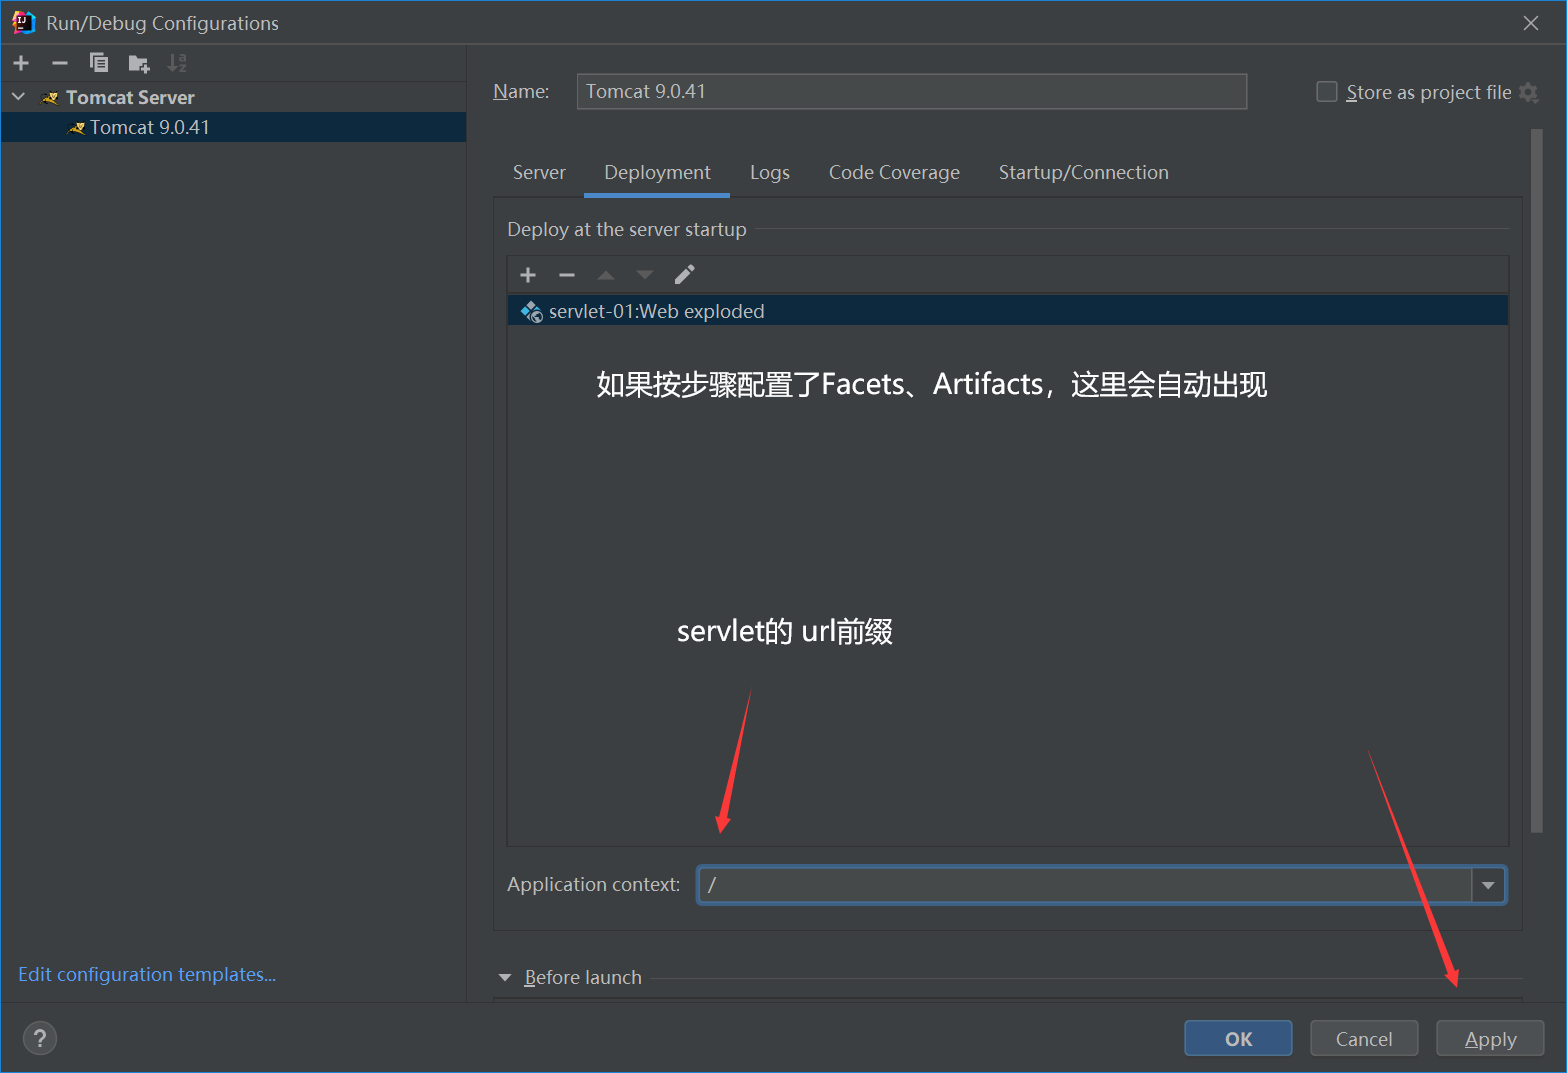Click the Before launch heading text

(583, 977)
